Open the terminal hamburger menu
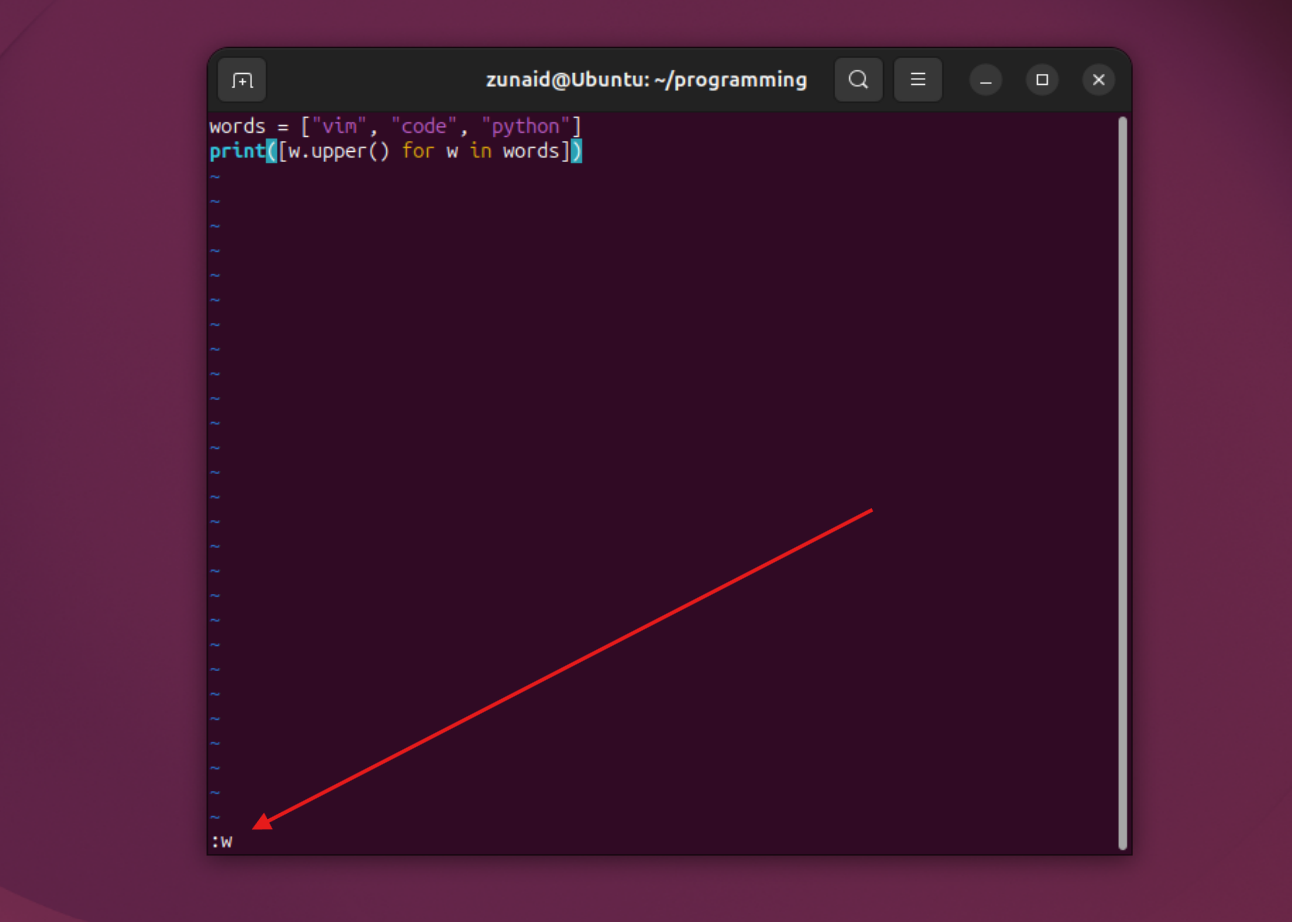Image resolution: width=1292 pixels, height=922 pixels. coord(918,80)
